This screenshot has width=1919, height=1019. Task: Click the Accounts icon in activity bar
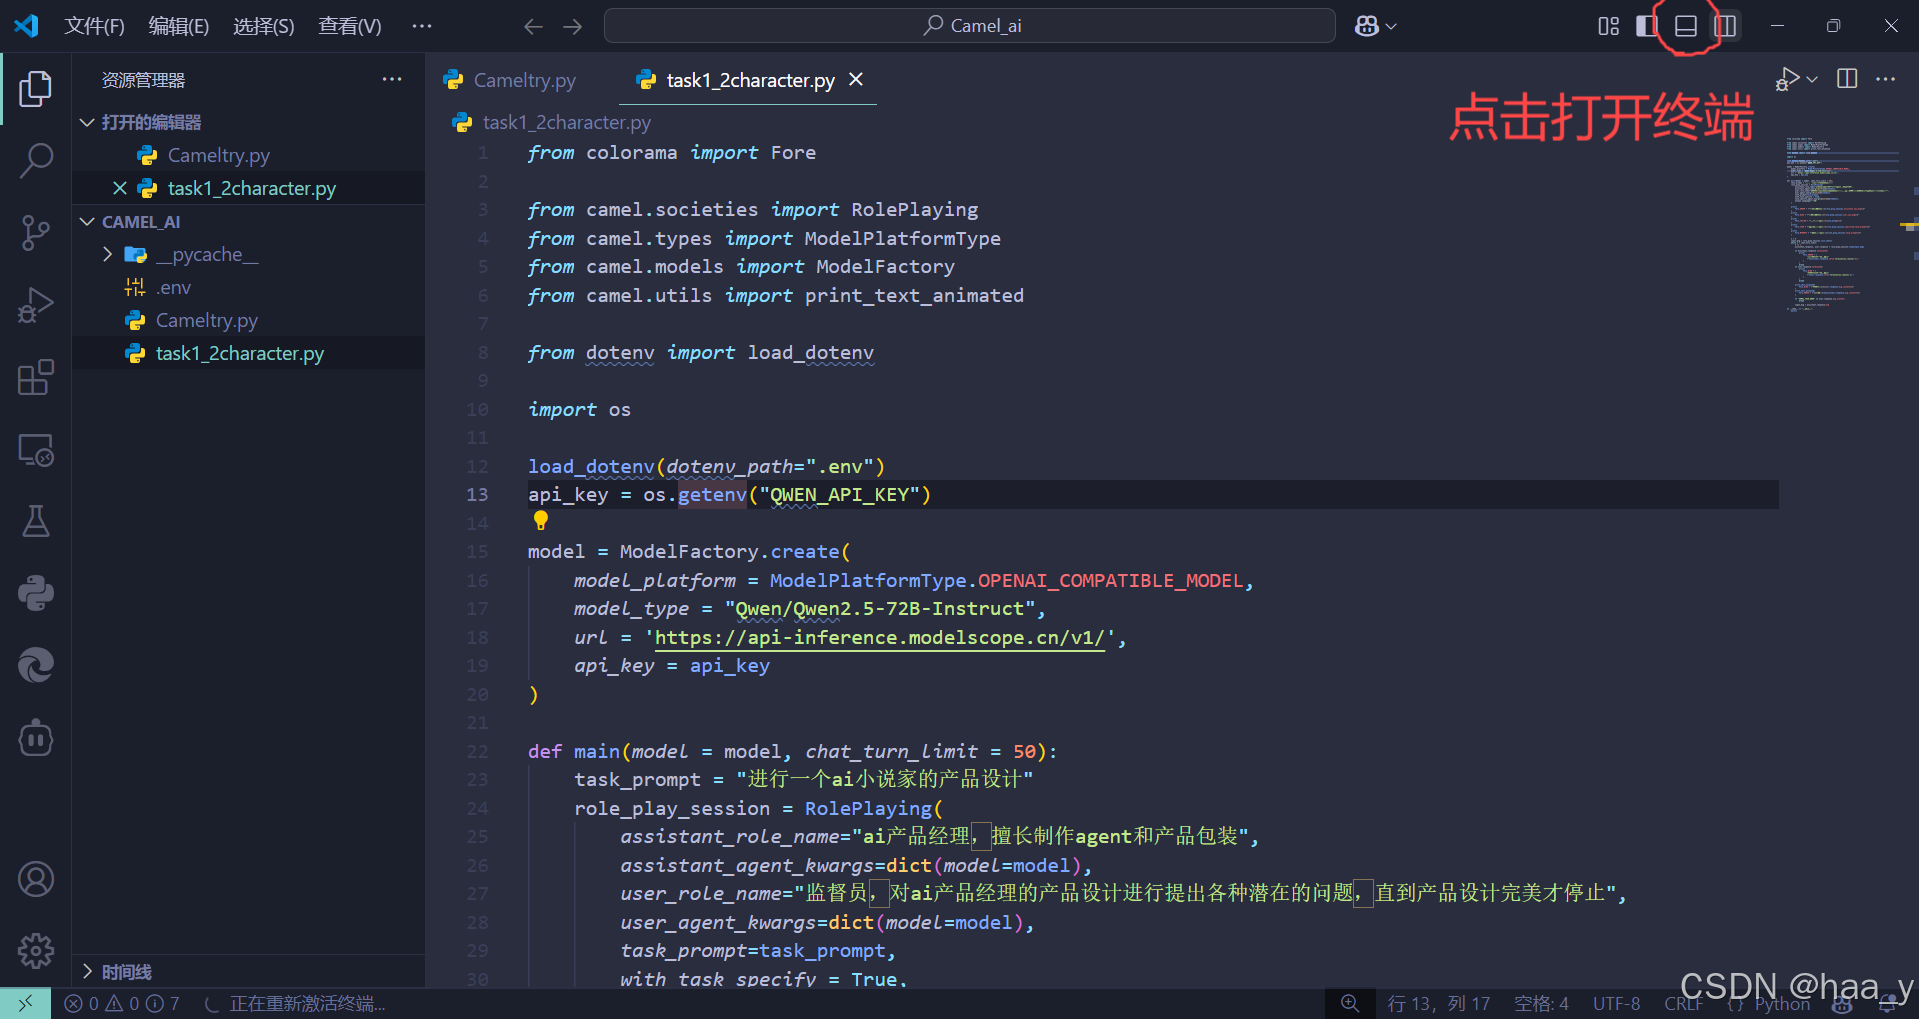[36, 879]
